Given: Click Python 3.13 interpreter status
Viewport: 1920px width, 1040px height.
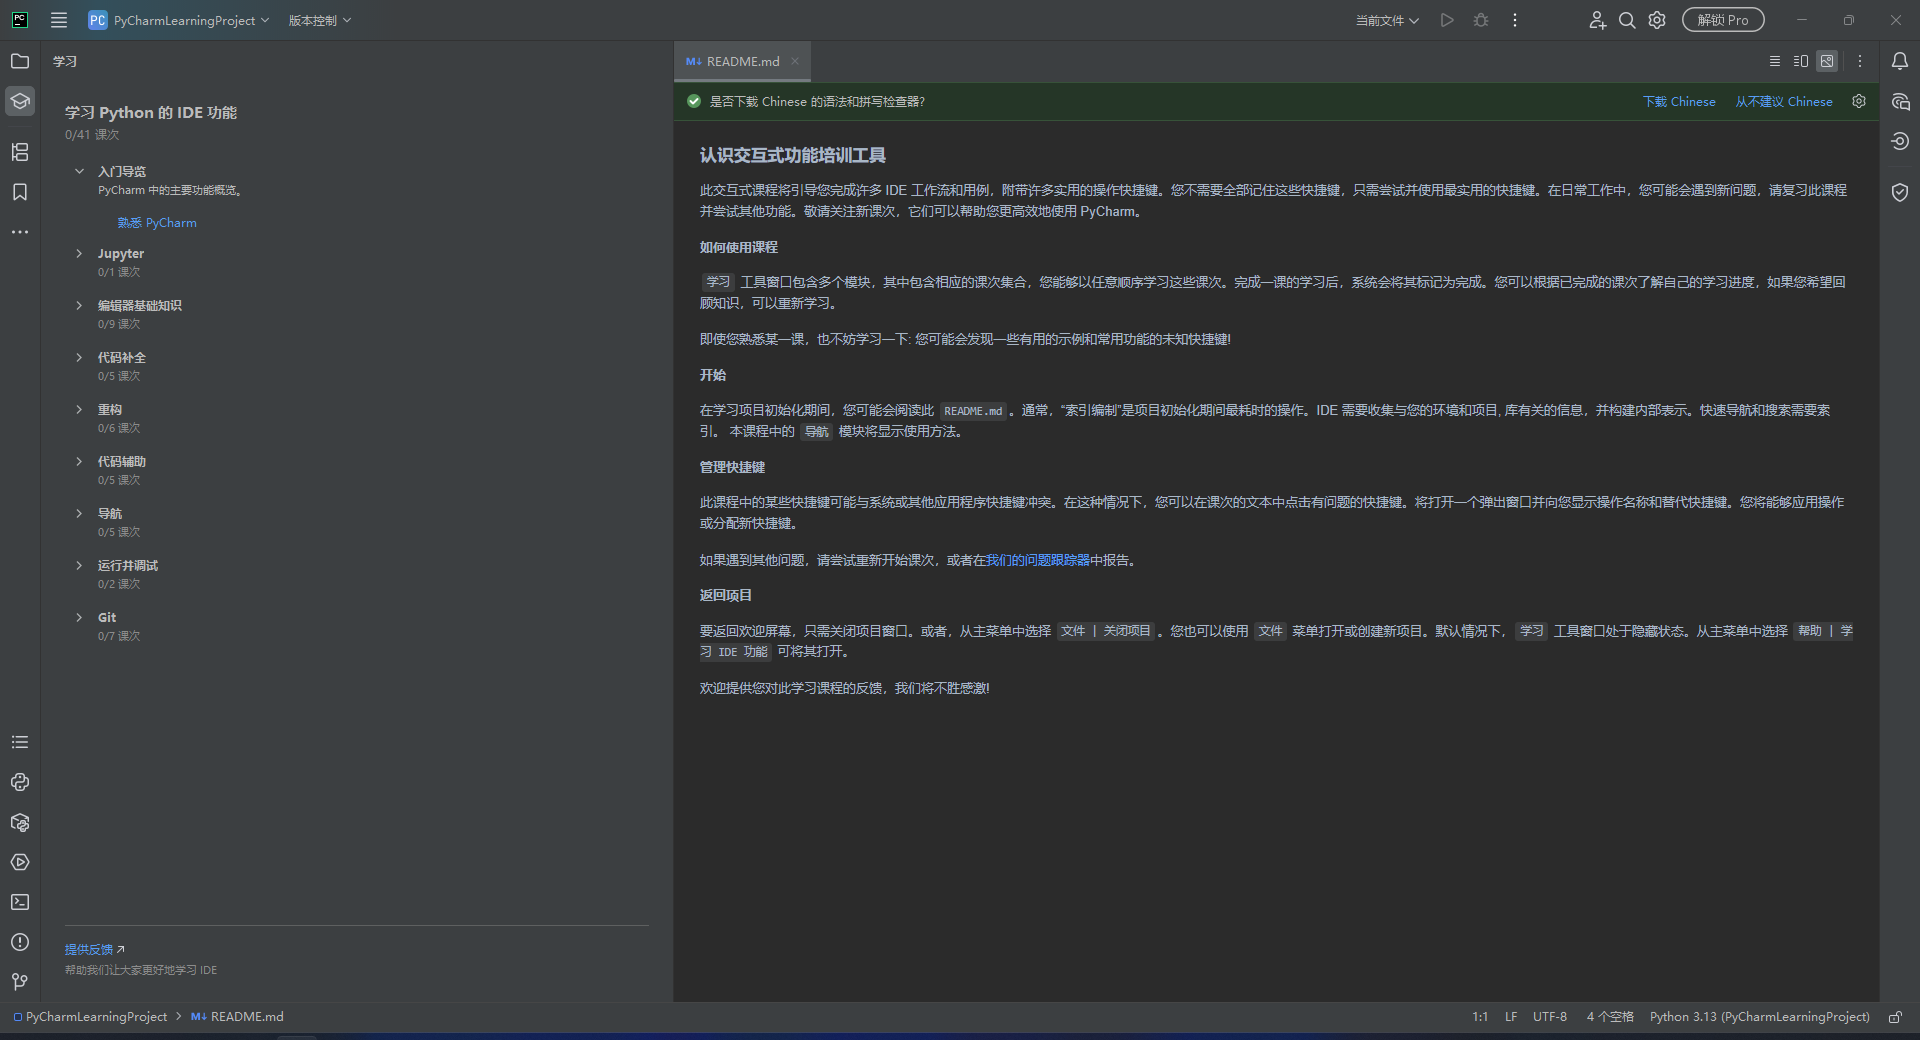Looking at the screenshot, I should click(x=1759, y=1017).
